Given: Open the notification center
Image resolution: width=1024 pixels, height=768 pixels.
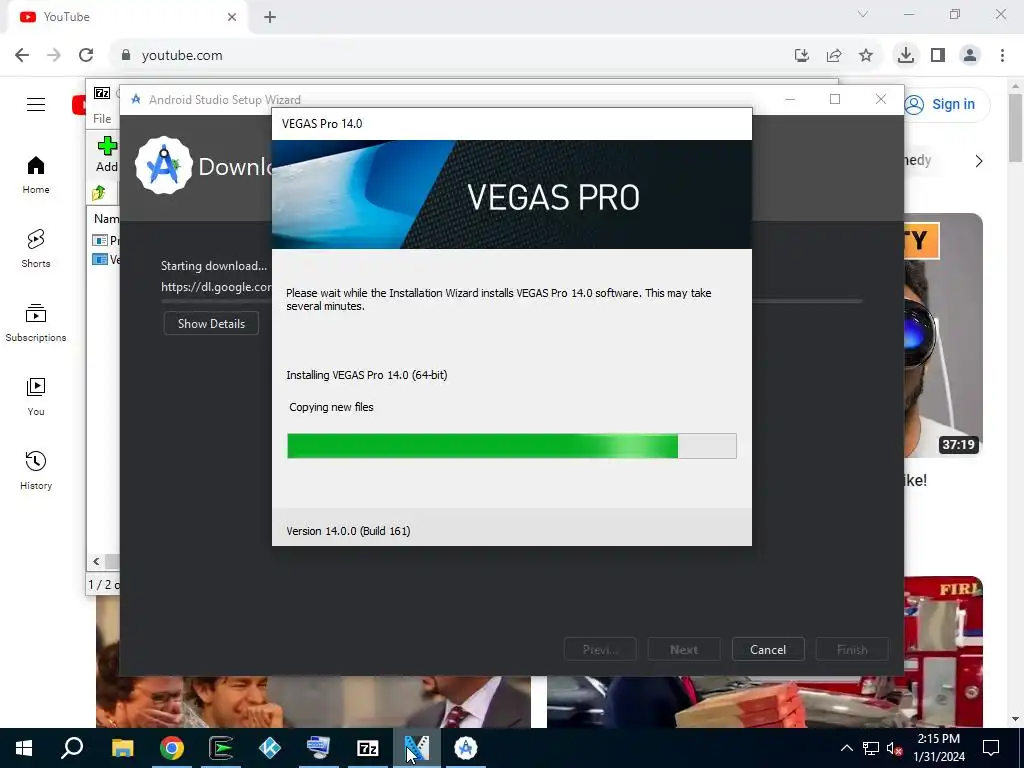Looking at the screenshot, I should [991, 748].
